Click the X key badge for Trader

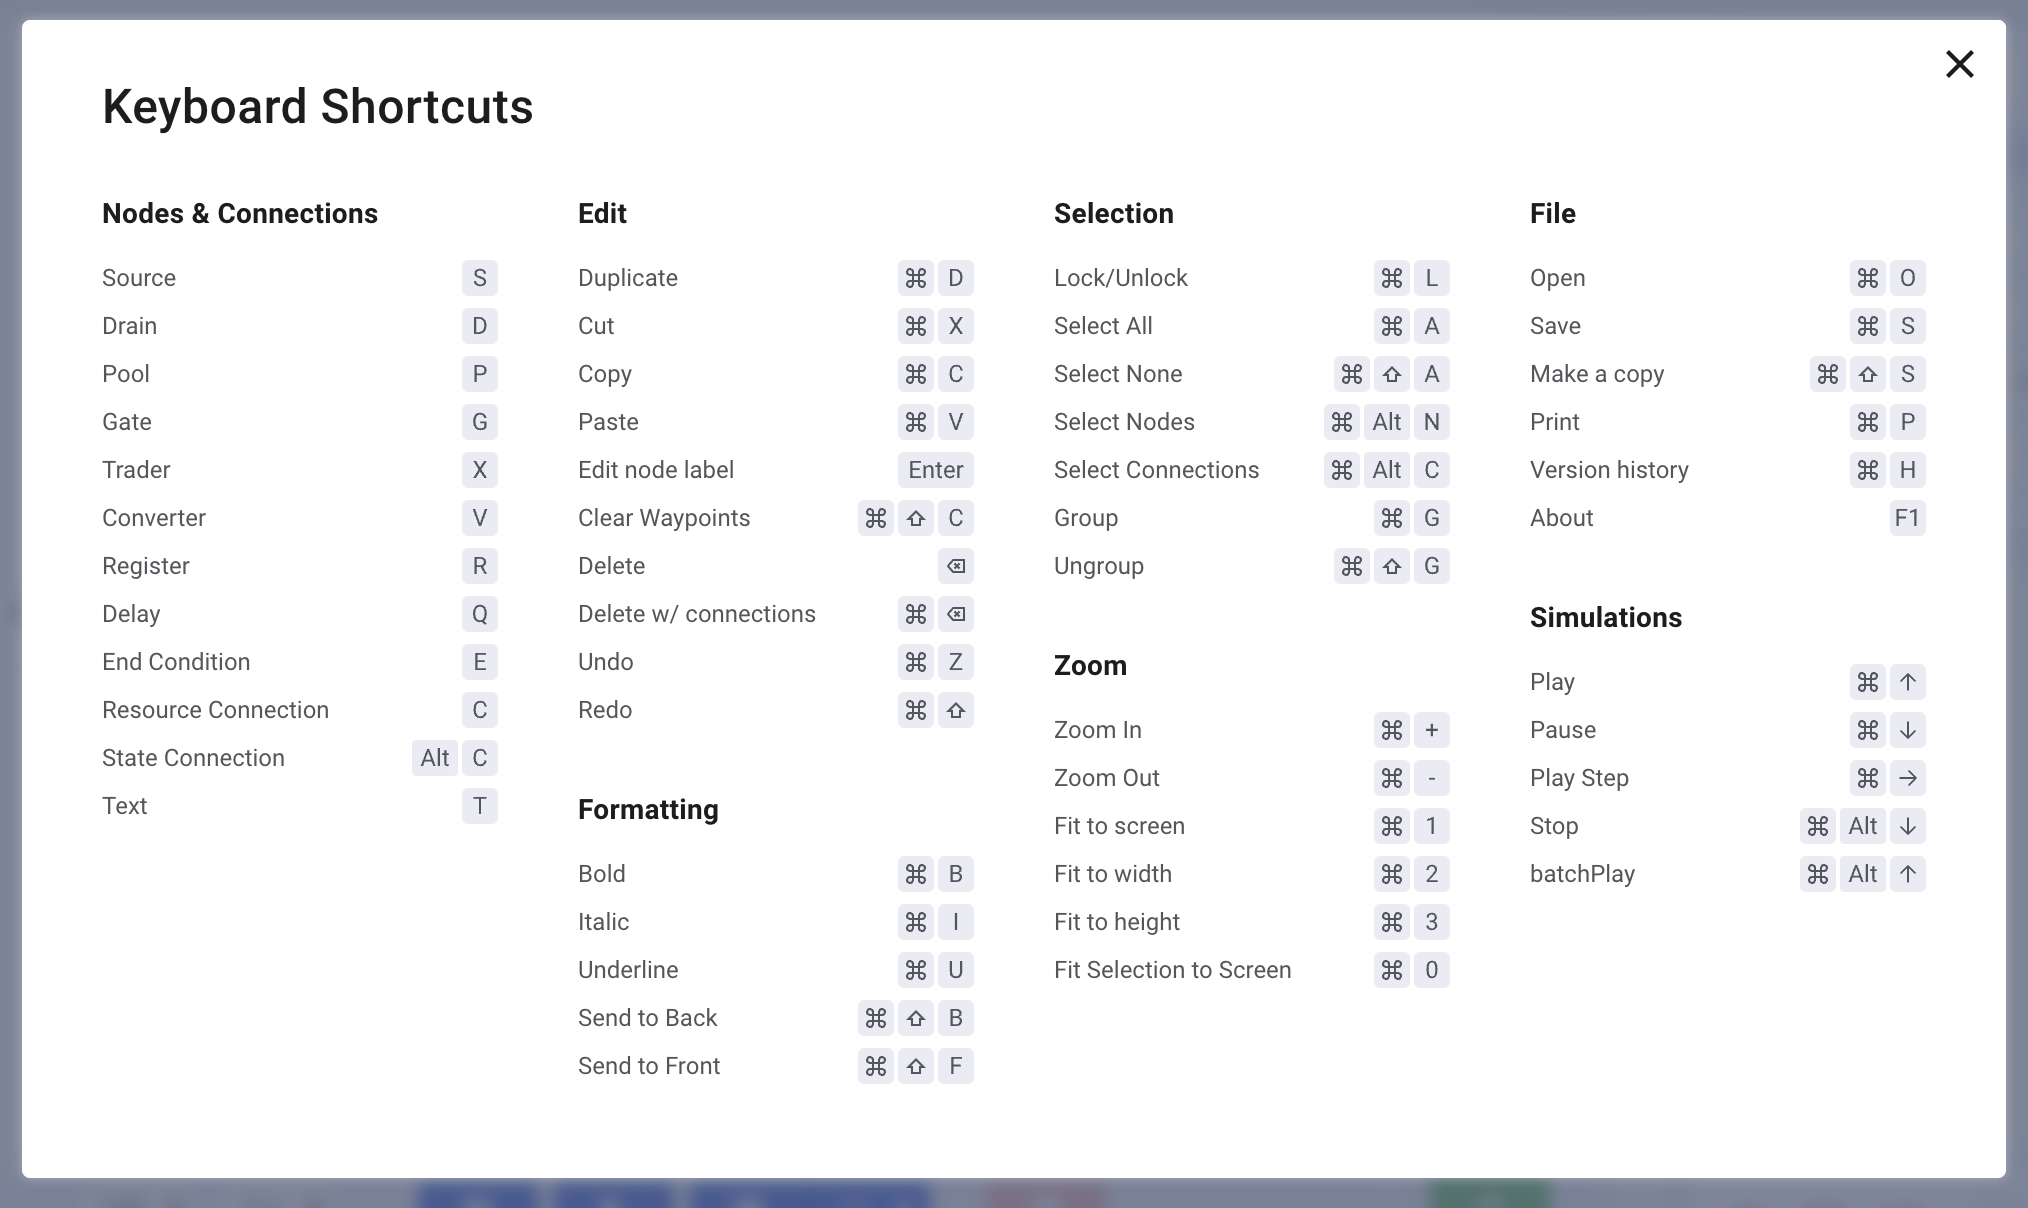coord(480,470)
